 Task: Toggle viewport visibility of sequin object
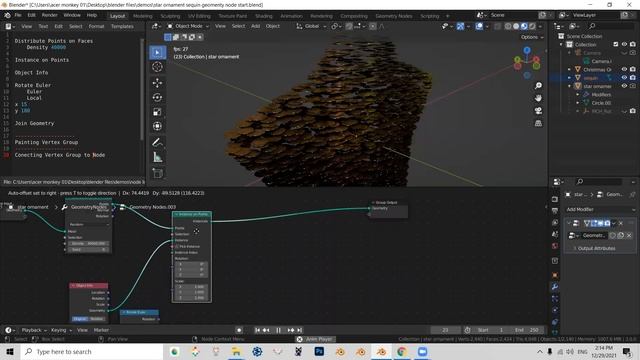coord(624,78)
